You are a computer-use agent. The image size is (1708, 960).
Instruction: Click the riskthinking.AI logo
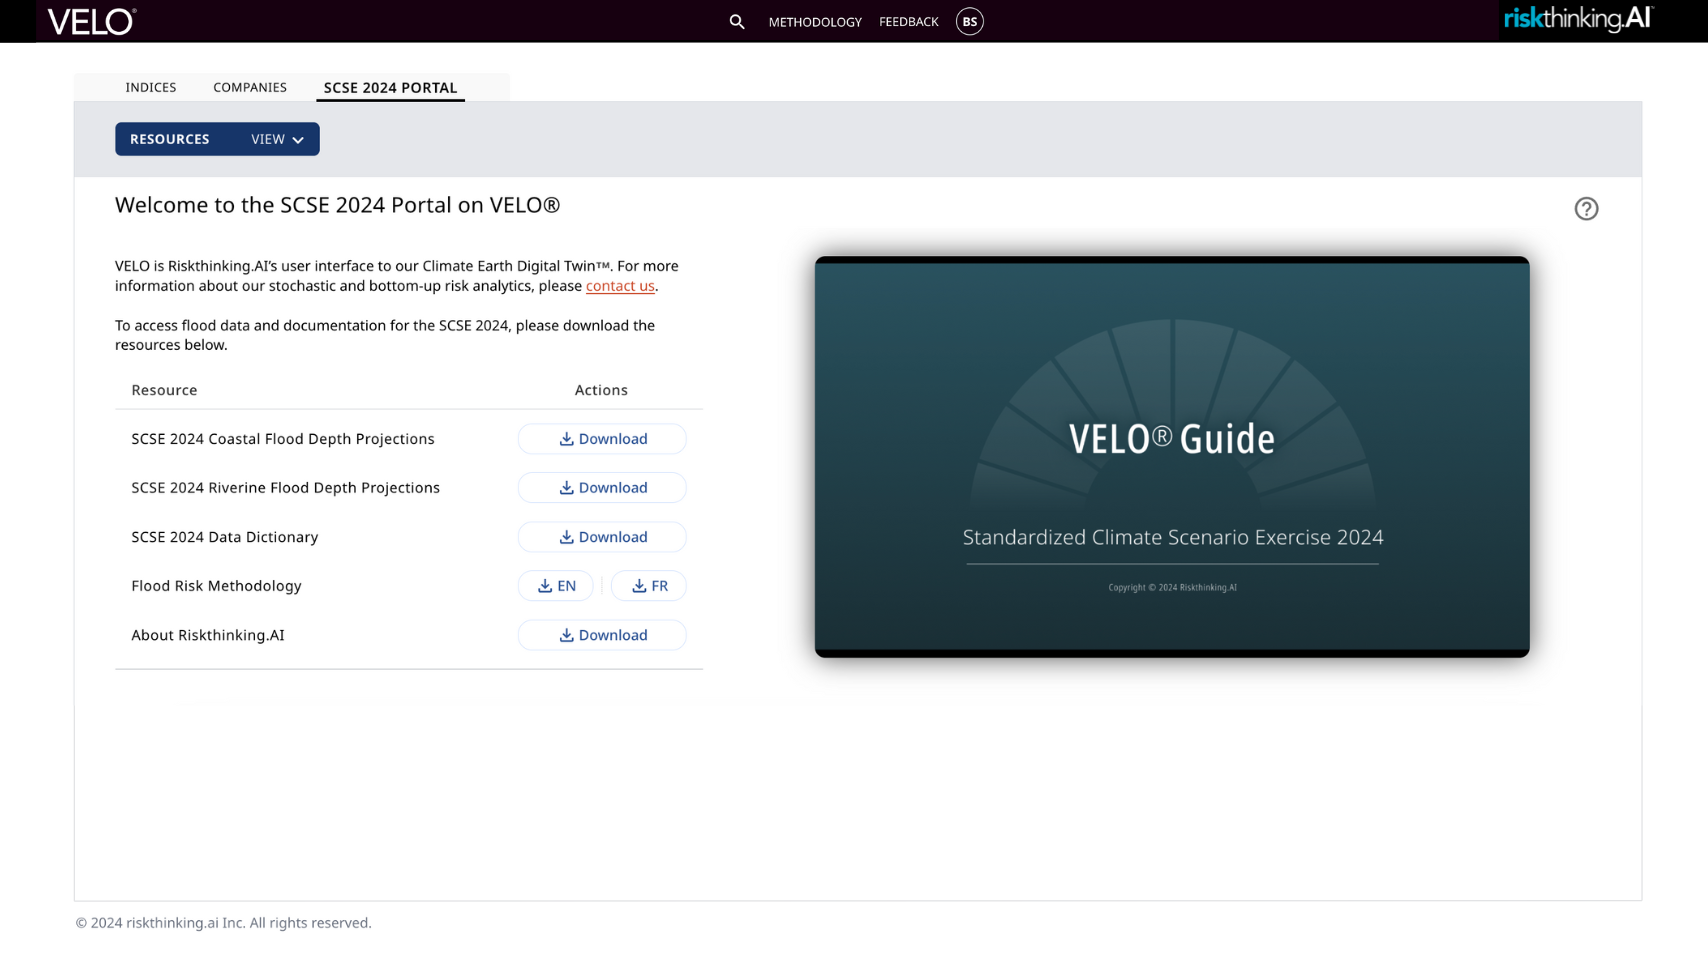(x=1578, y=19)
